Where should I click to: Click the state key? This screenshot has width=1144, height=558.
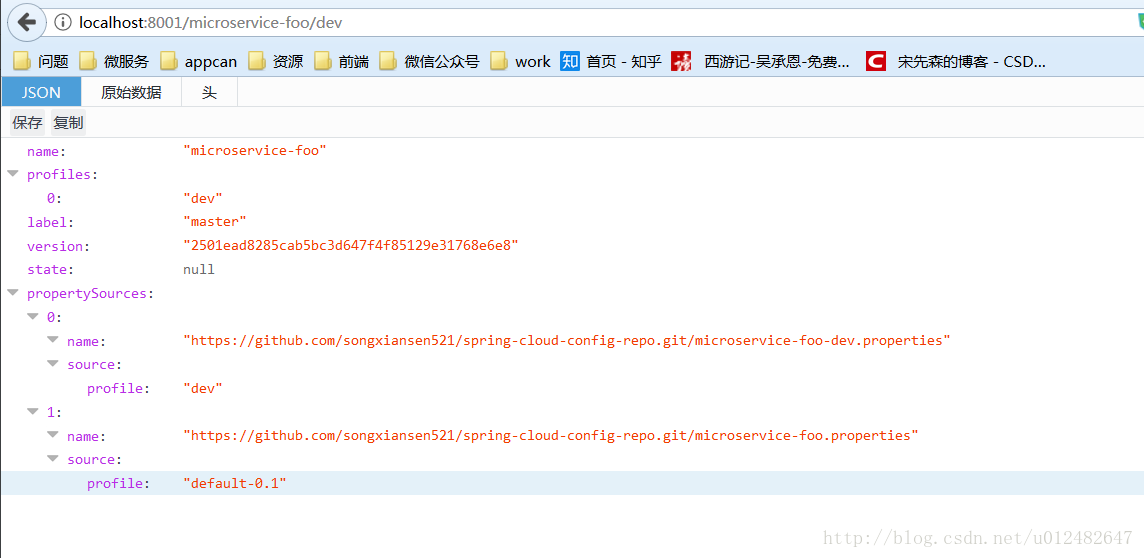point(50,269)
